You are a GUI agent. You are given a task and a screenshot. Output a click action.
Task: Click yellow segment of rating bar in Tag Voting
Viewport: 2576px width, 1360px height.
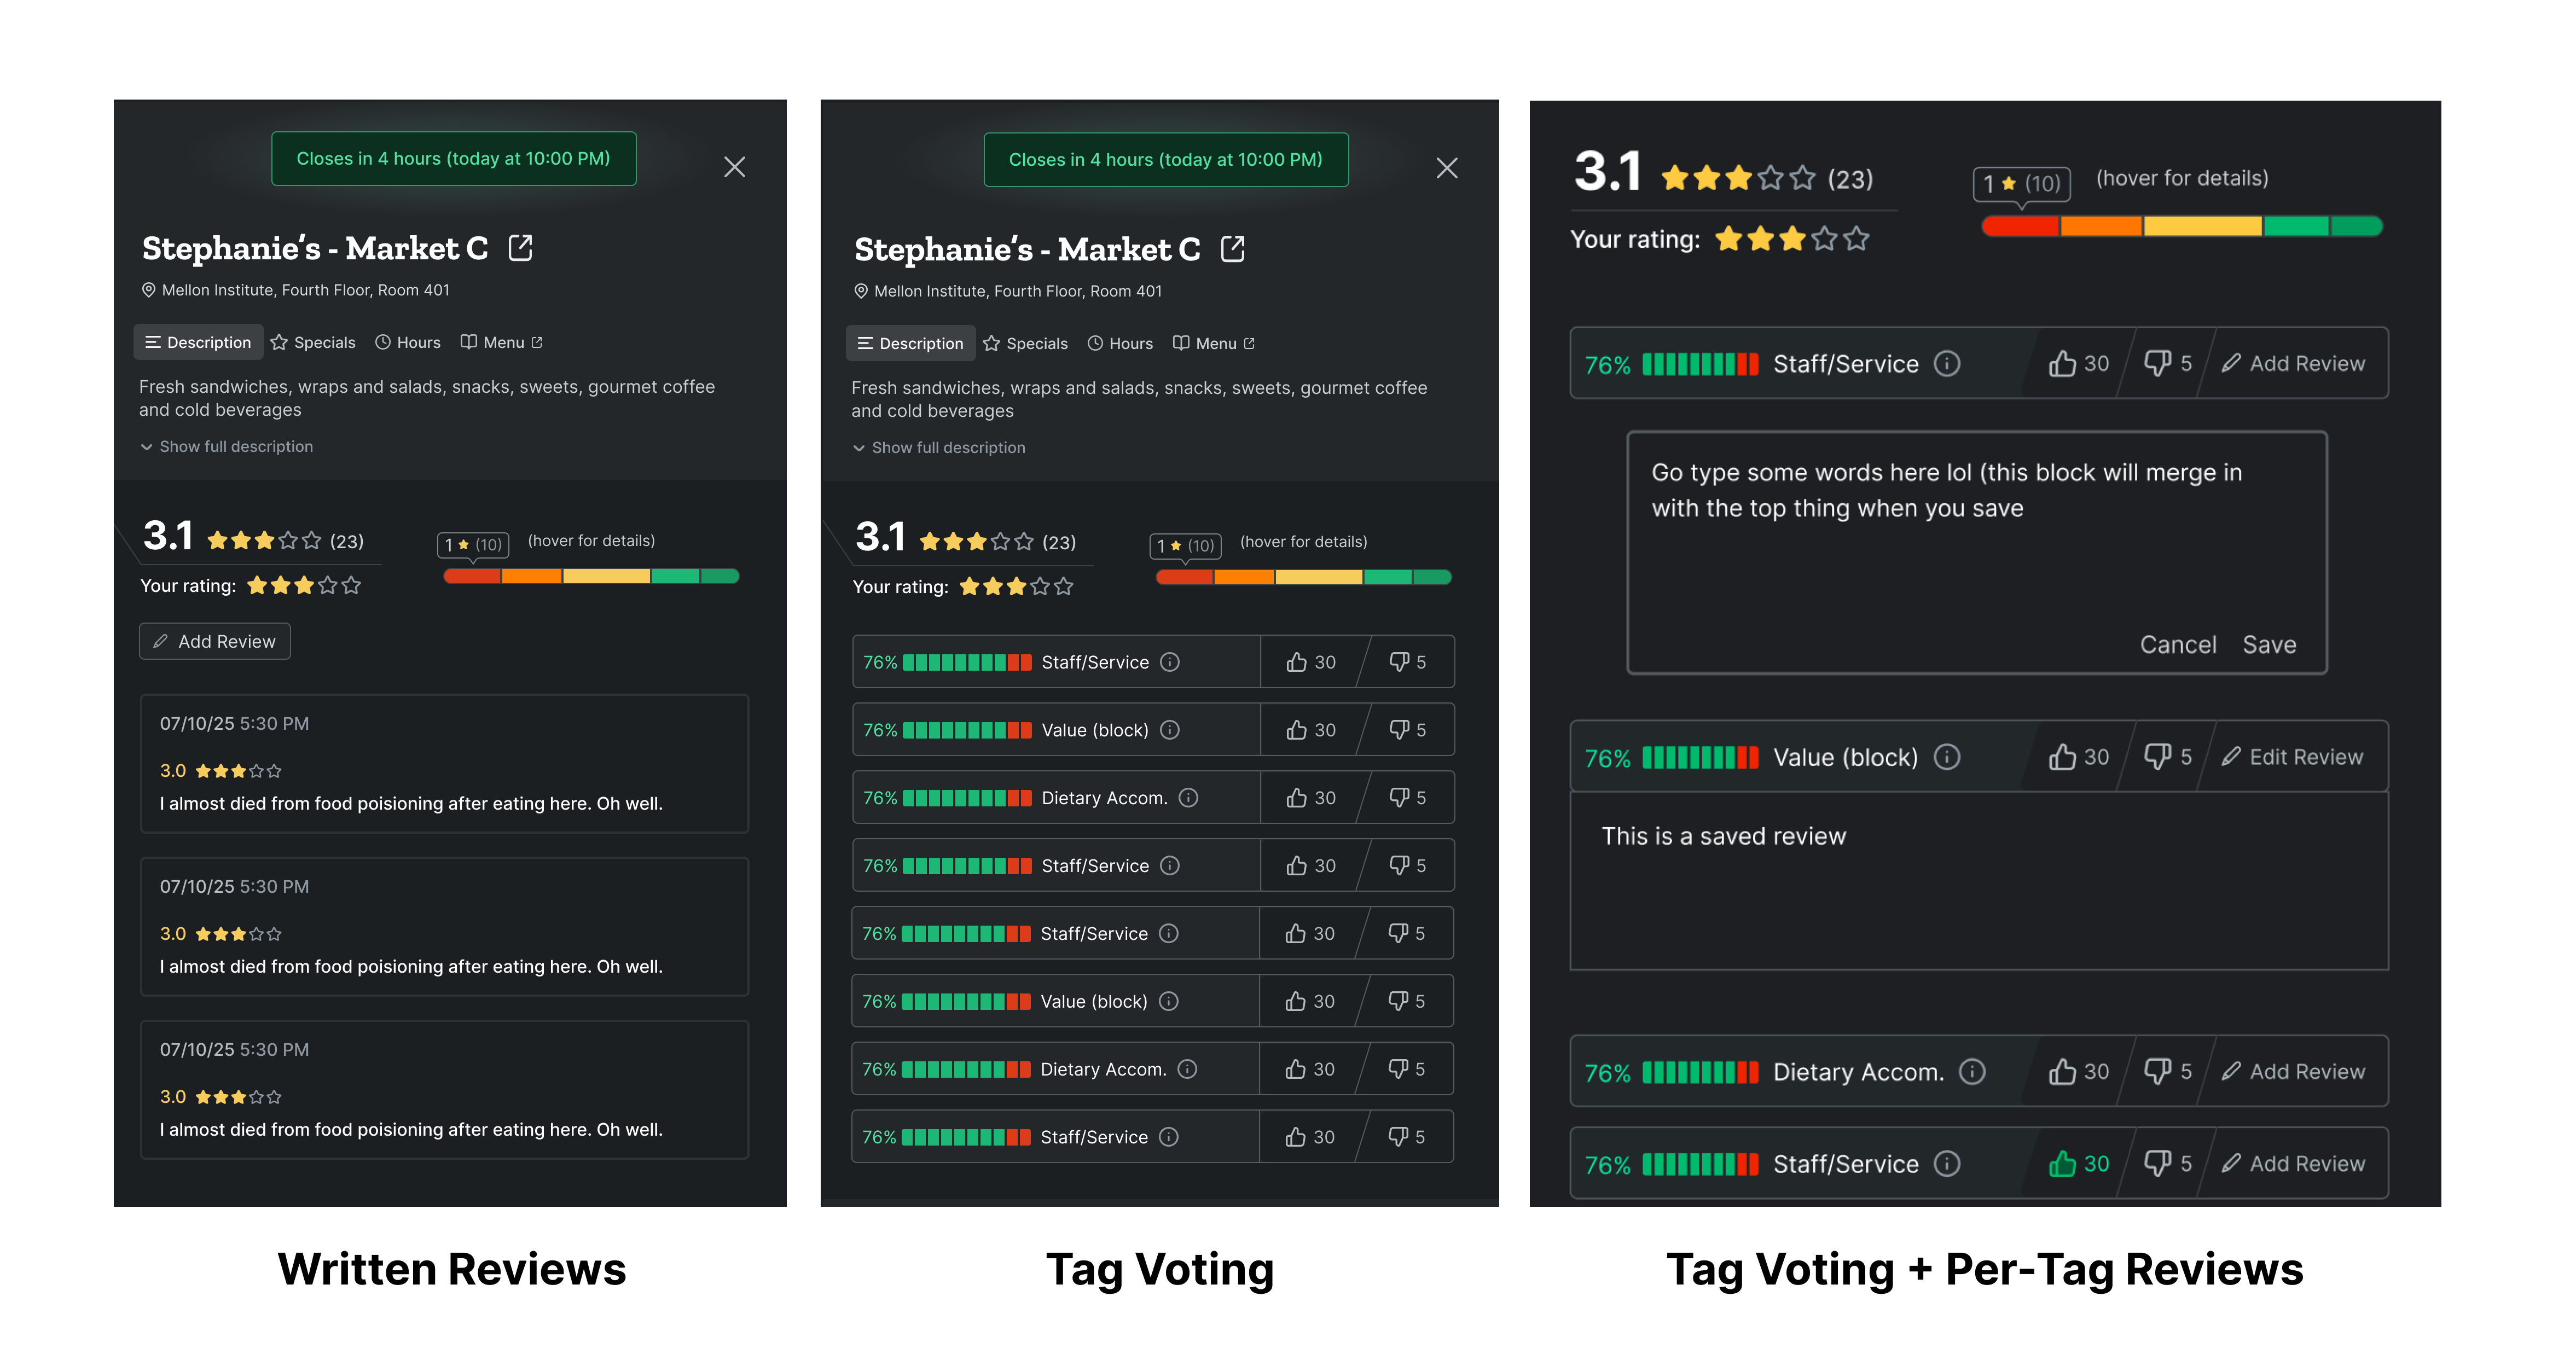(x=1318, y=577)
